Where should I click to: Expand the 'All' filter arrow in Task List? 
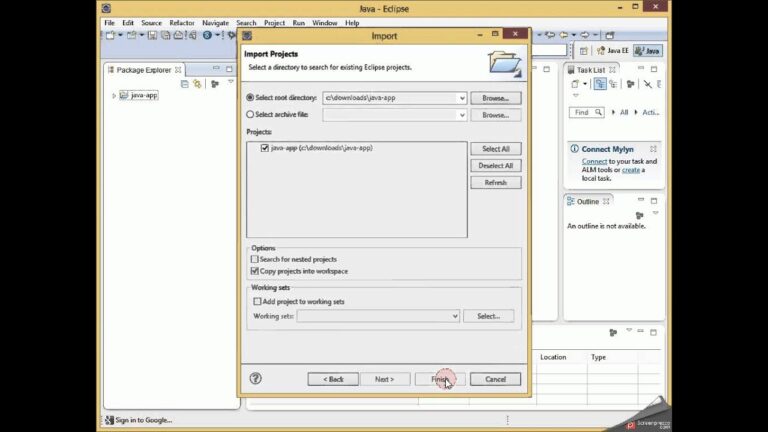click(x=613, y=113)
